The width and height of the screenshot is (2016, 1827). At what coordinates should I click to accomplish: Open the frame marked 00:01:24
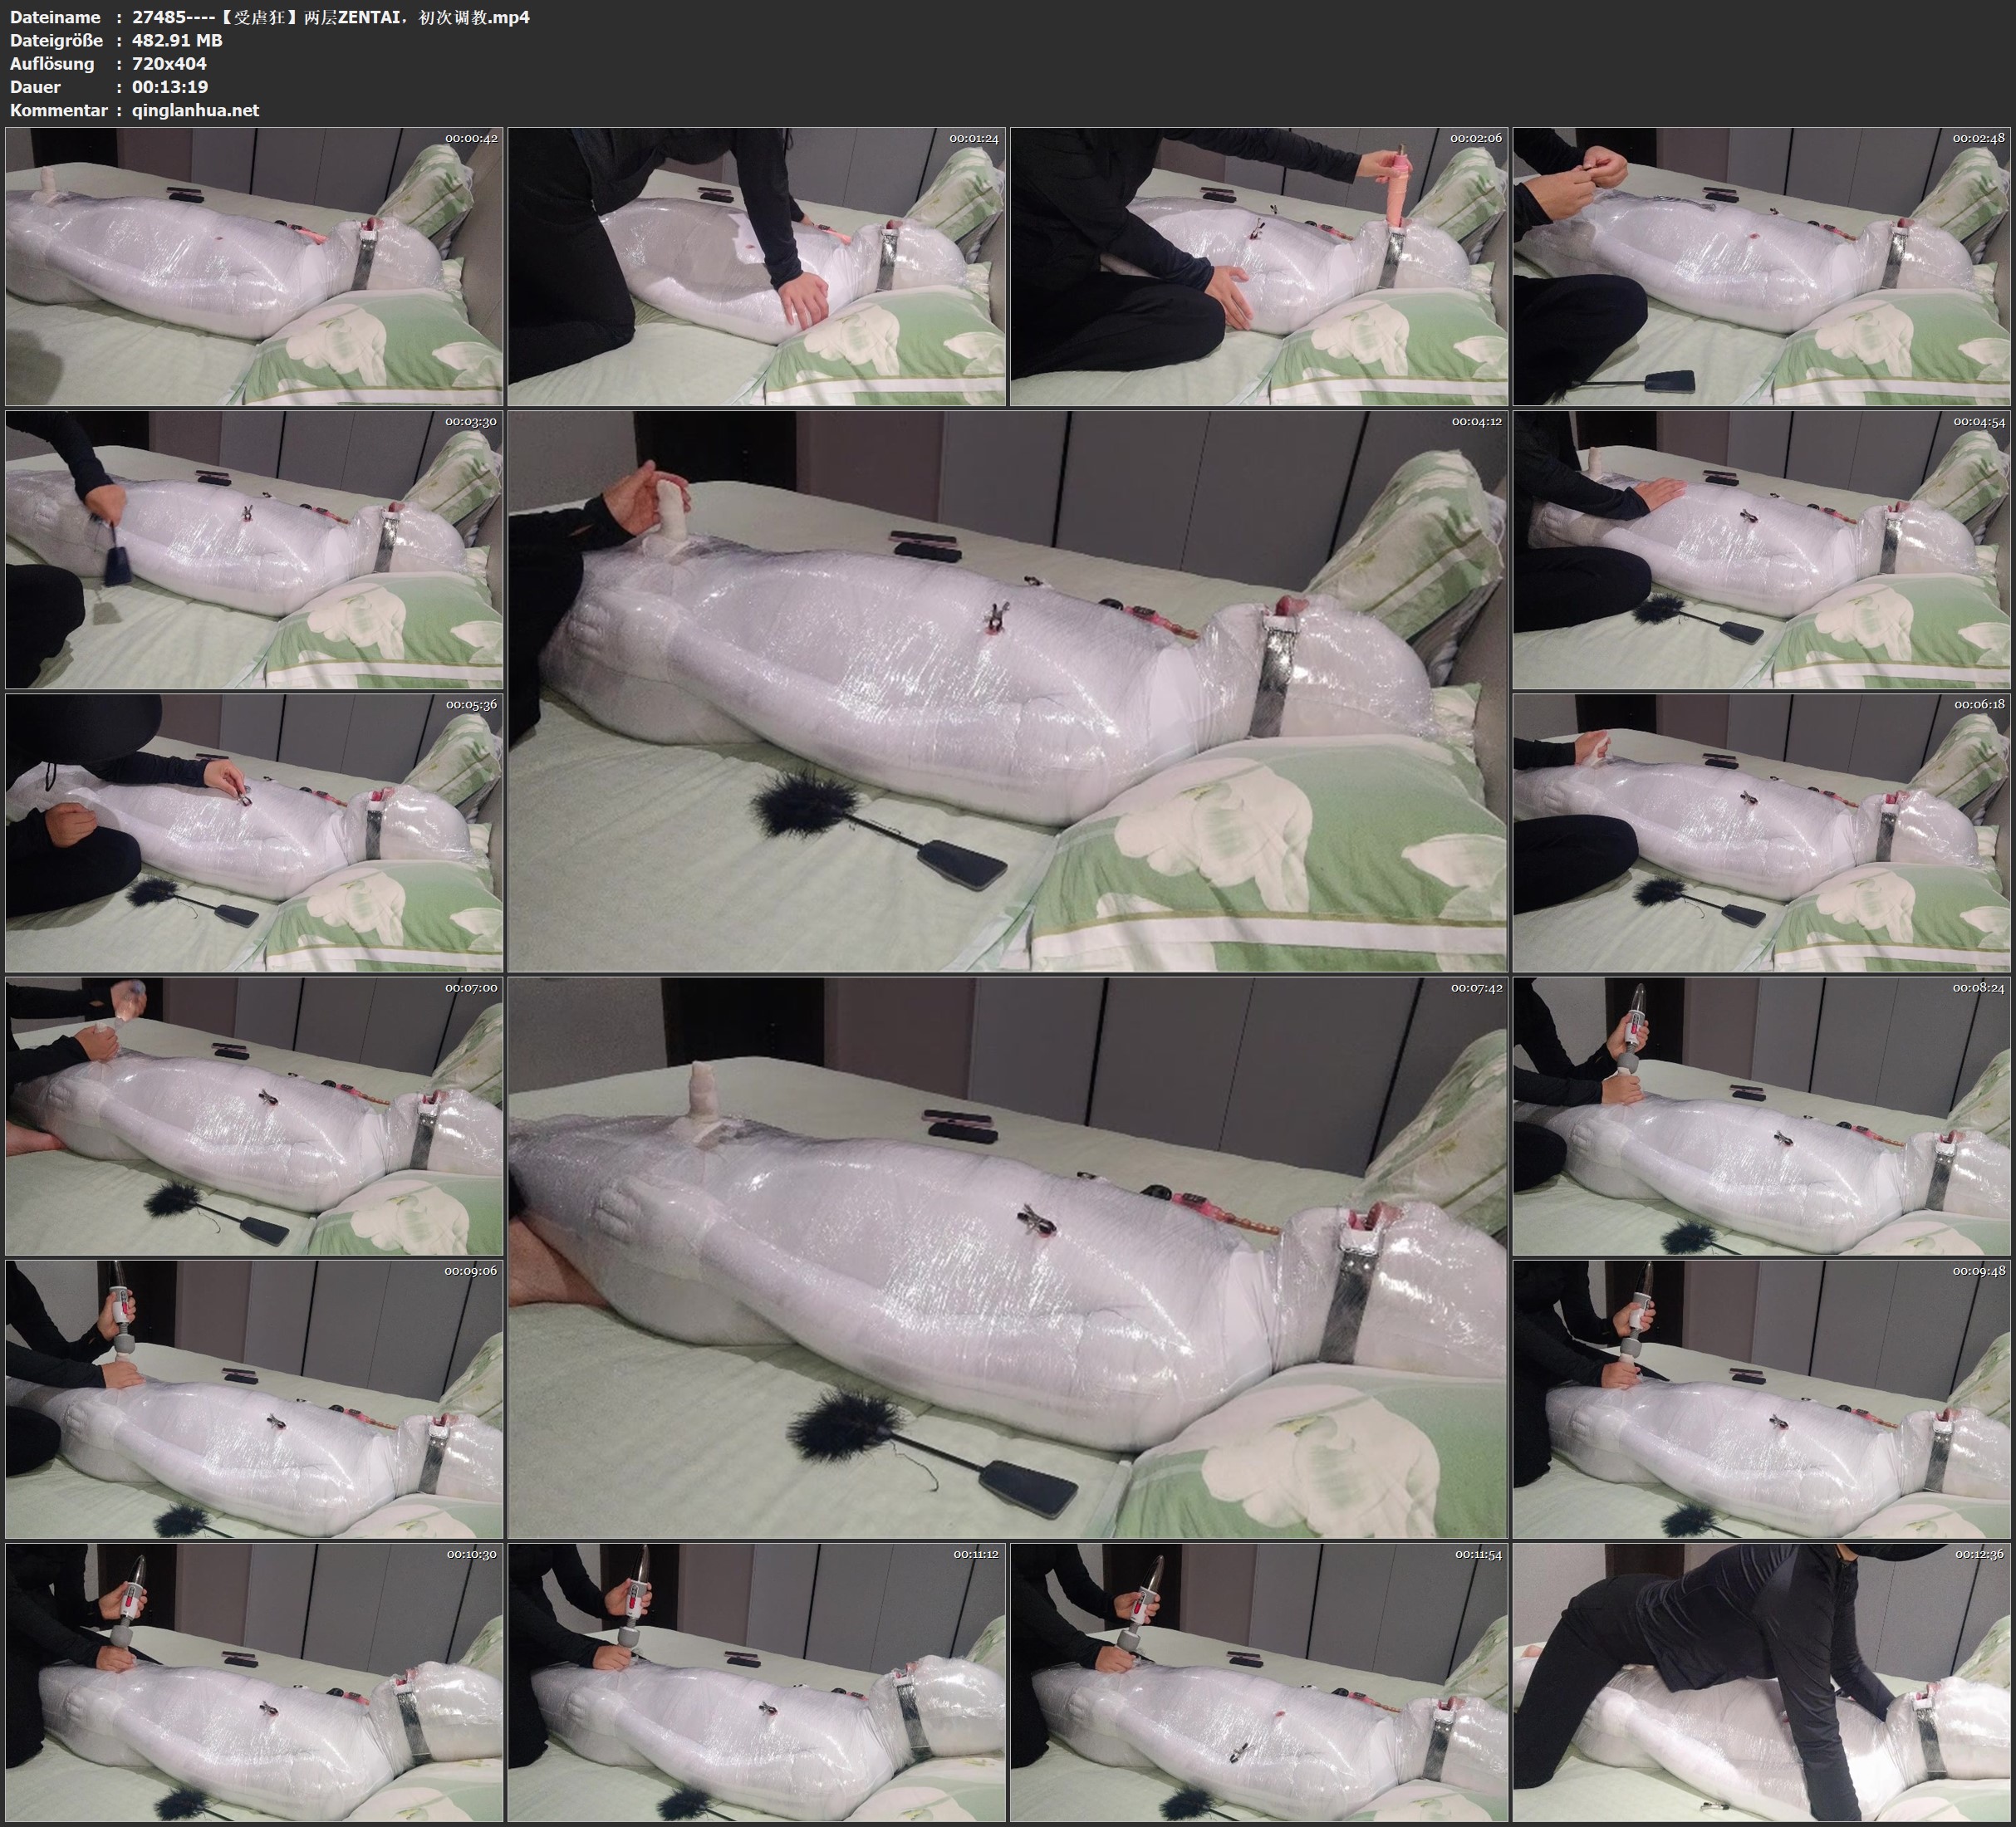coord(757,266)
